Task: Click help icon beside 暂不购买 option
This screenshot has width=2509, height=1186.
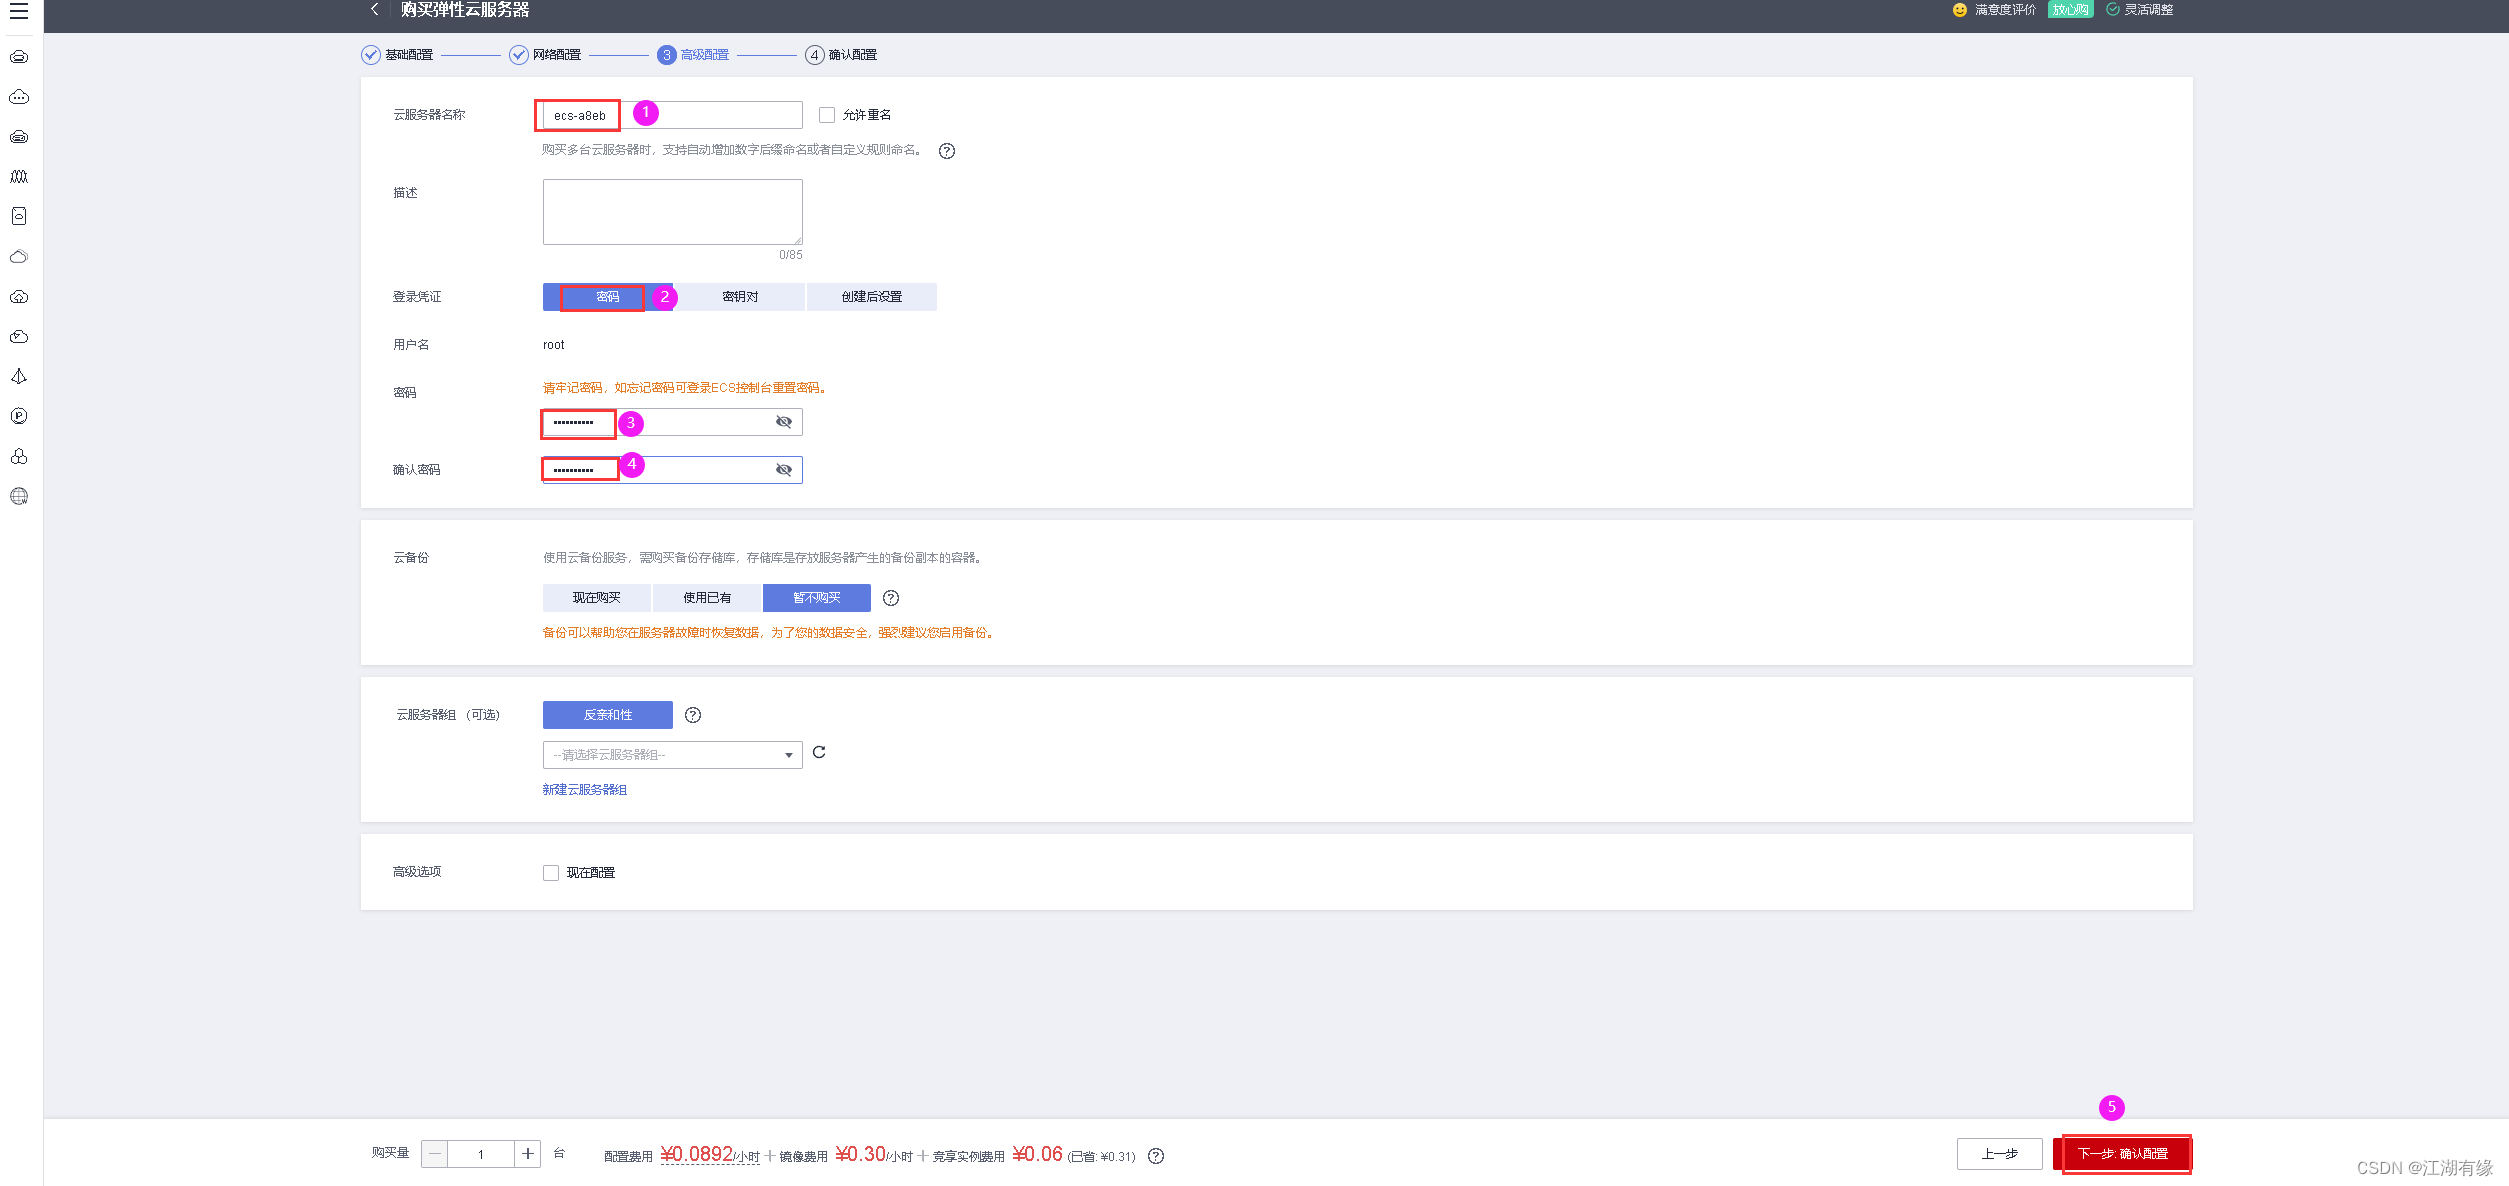Action: (891, 598)
